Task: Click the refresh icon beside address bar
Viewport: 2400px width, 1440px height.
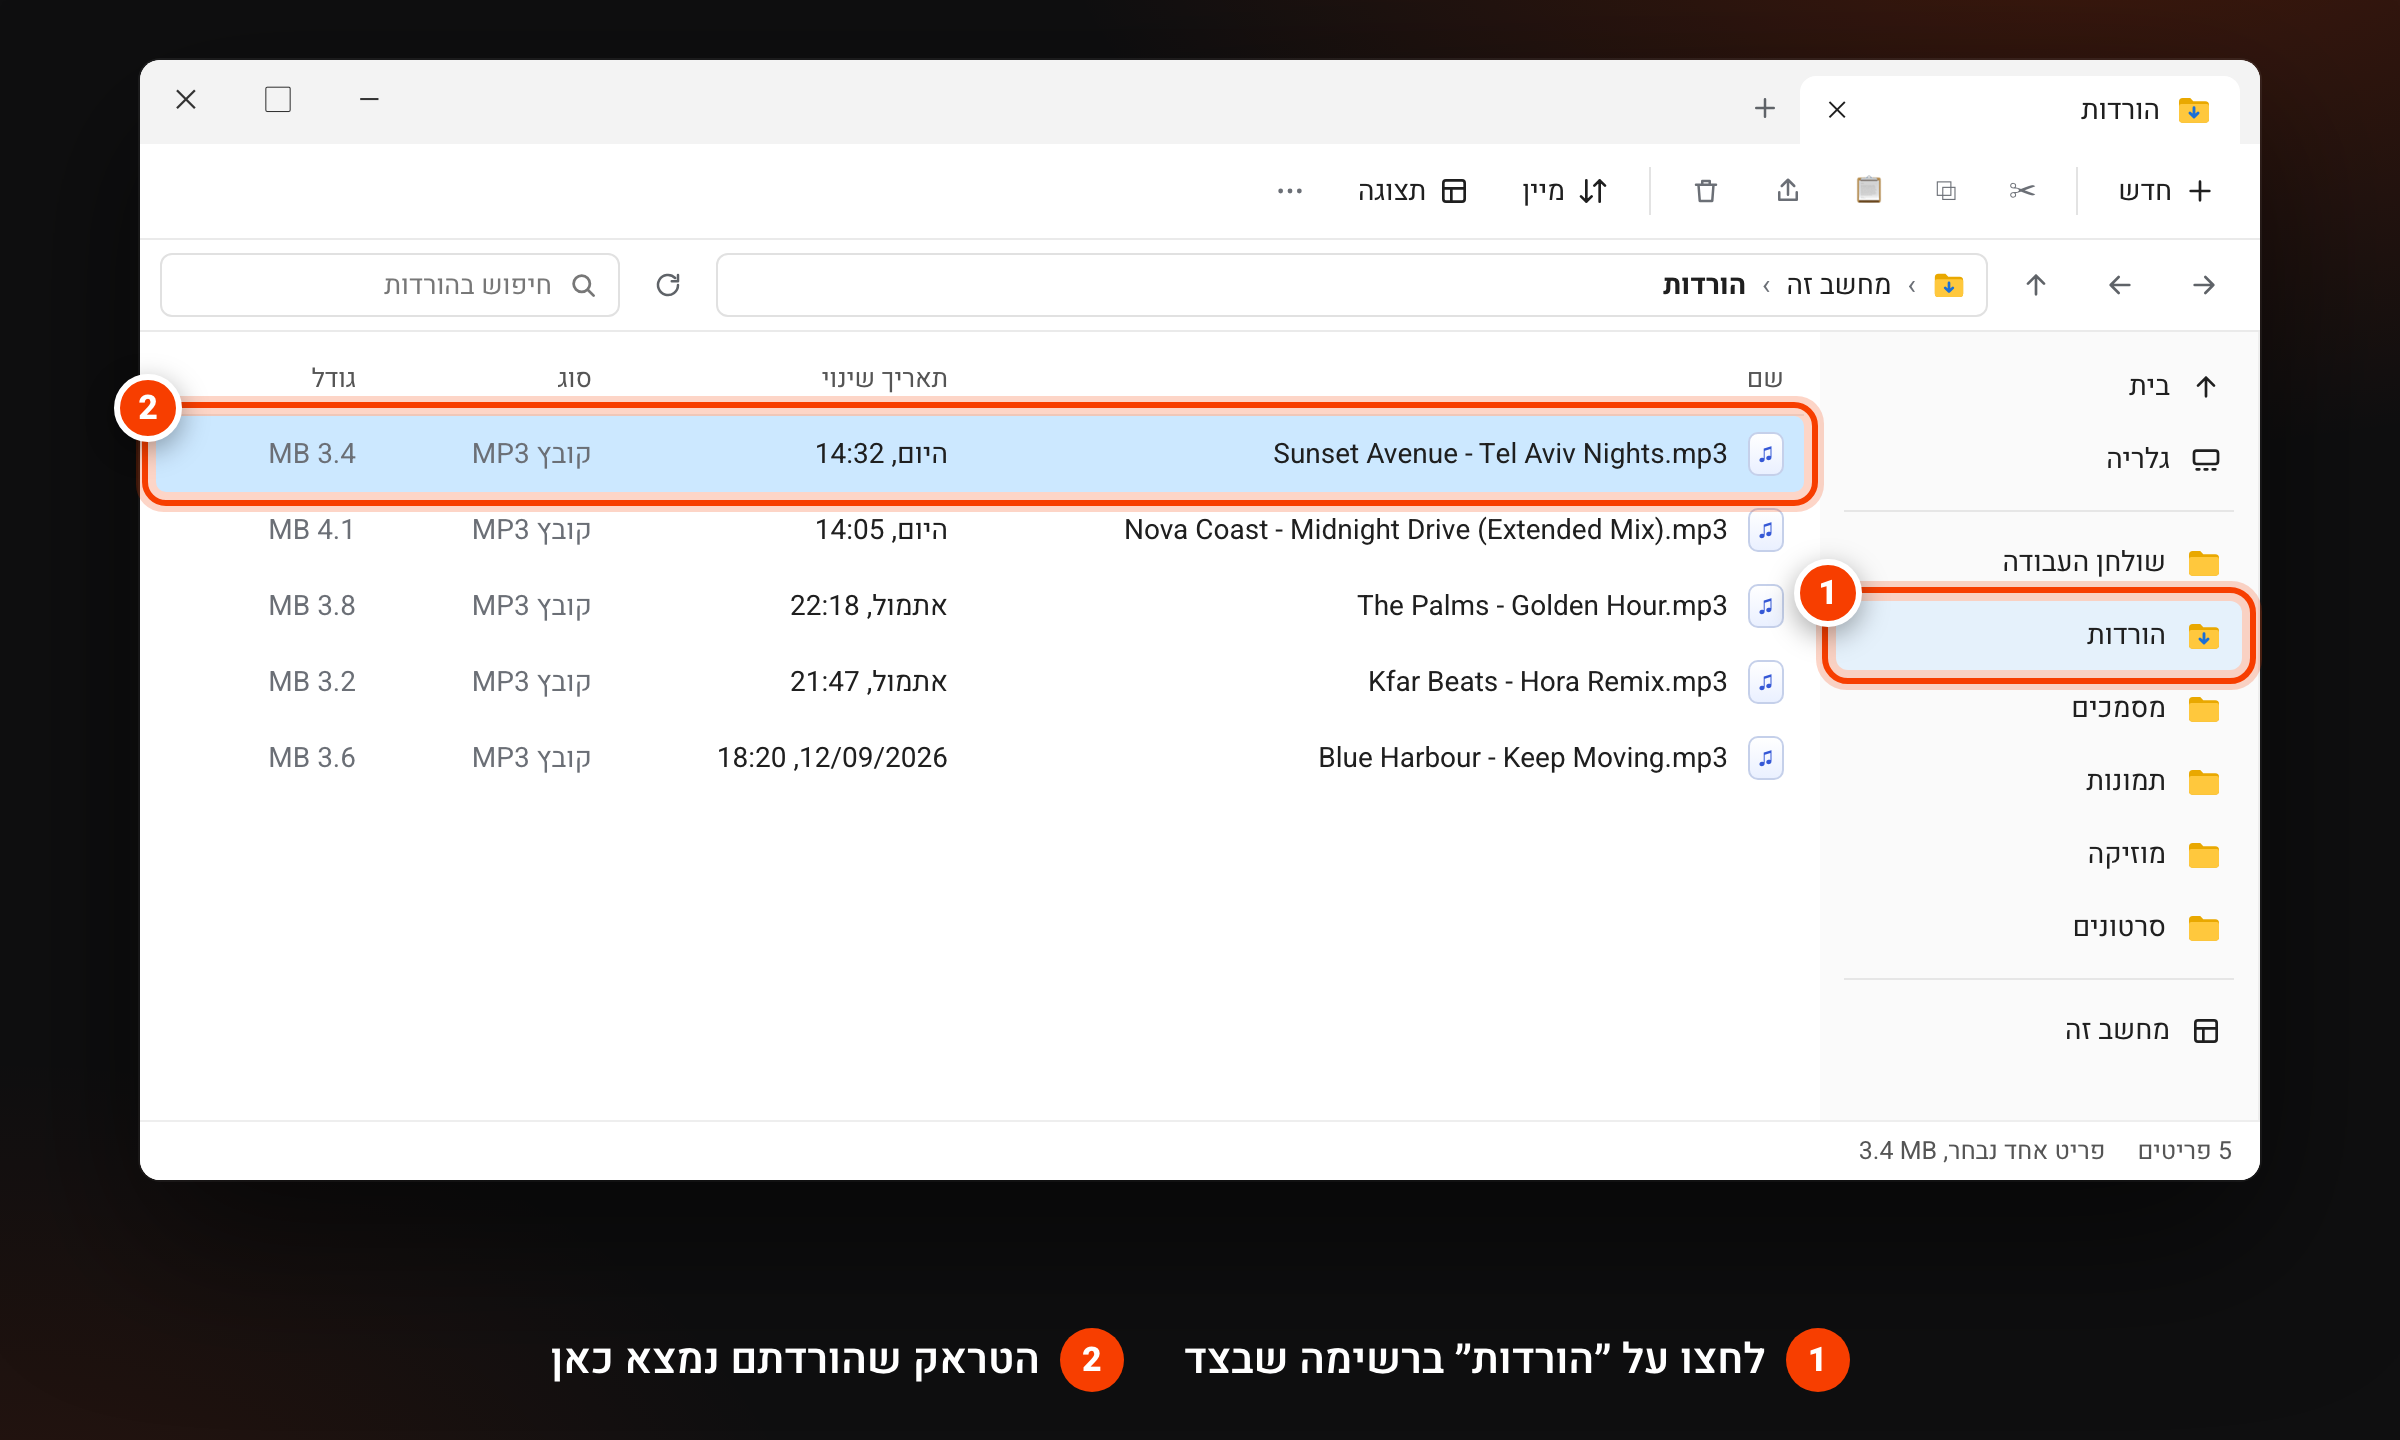Action: tap(668, 285)
